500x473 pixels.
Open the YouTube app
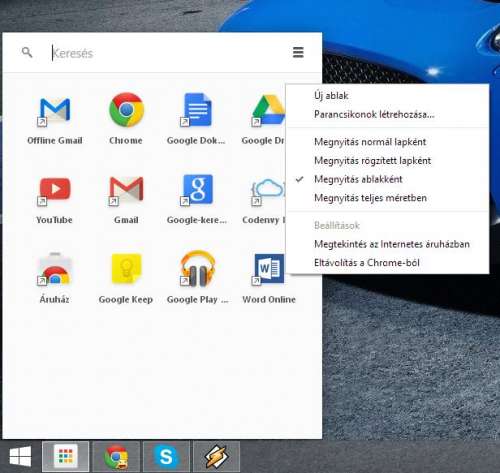[54, 191]
